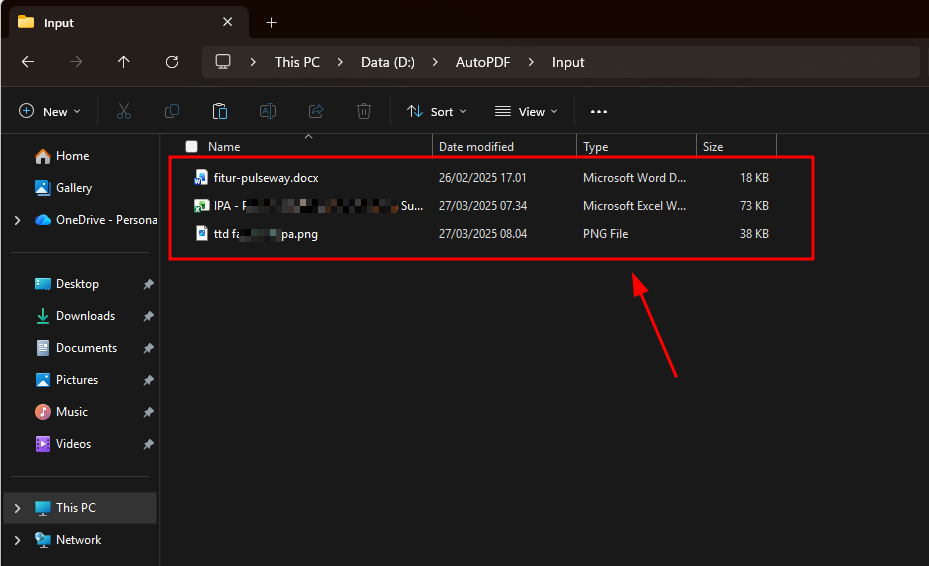Go back with the Back arrow
This screenshot has height=566, width=929.
tap(28, 62)
